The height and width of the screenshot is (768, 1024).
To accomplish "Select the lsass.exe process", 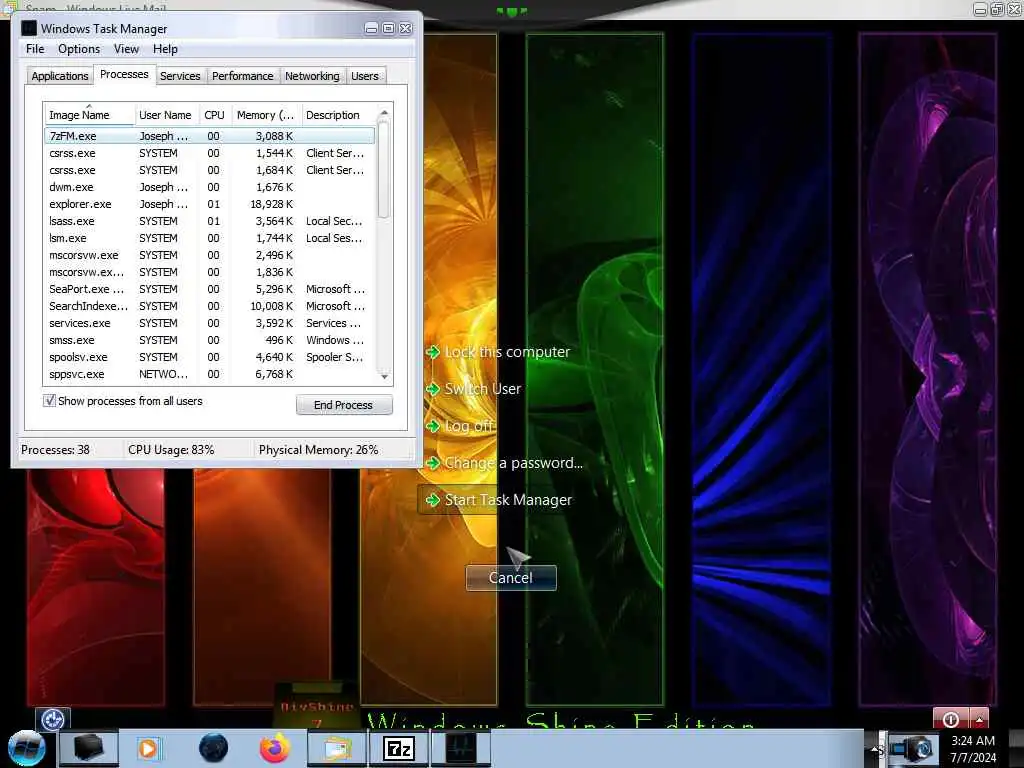I will 210,221.
